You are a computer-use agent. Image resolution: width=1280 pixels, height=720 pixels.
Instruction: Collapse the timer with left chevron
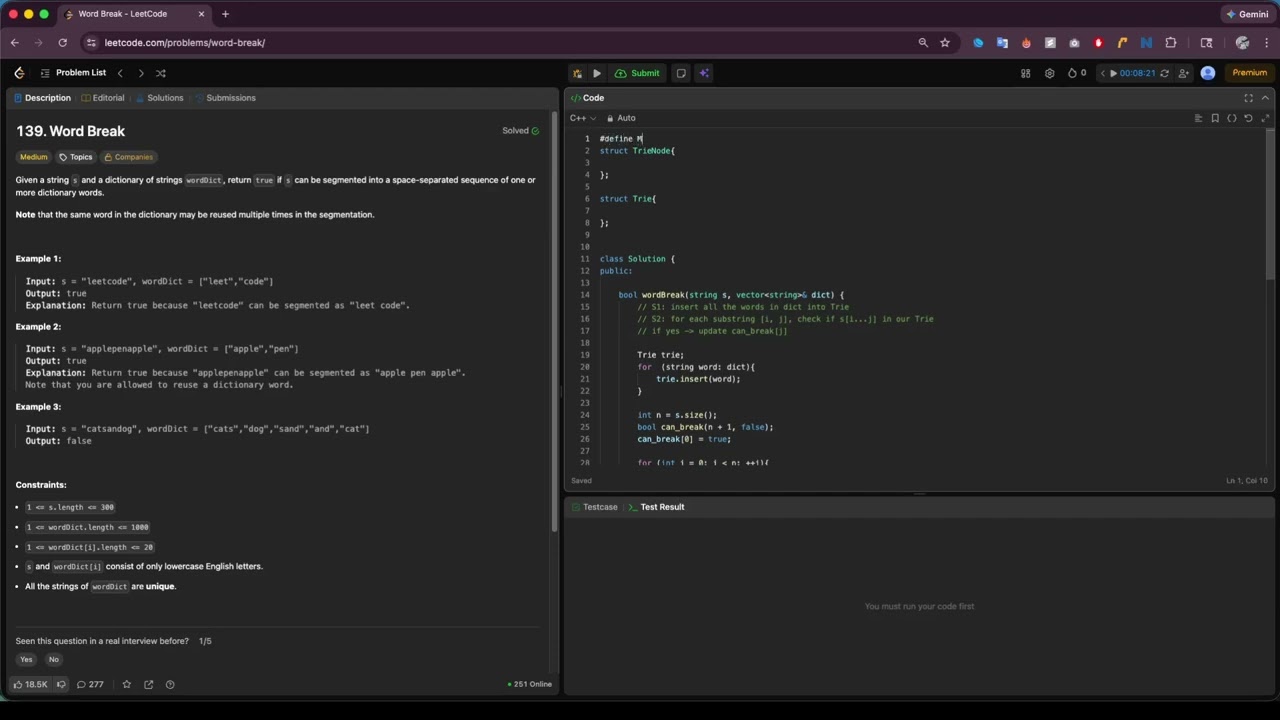pos(1102,73)
